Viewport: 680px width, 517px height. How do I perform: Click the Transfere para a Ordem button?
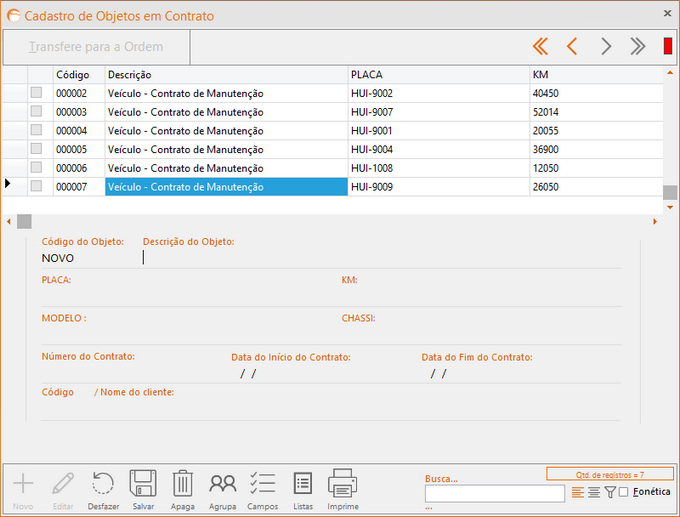(96, 47)
